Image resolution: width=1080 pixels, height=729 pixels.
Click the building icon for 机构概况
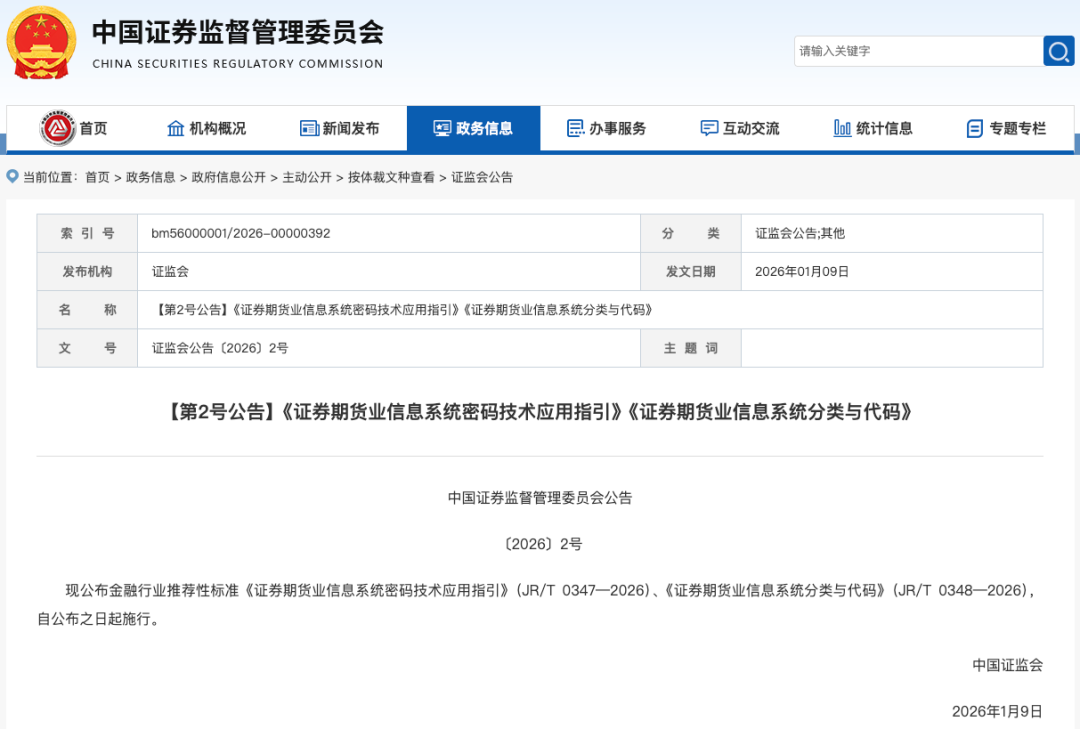(176, 128)
